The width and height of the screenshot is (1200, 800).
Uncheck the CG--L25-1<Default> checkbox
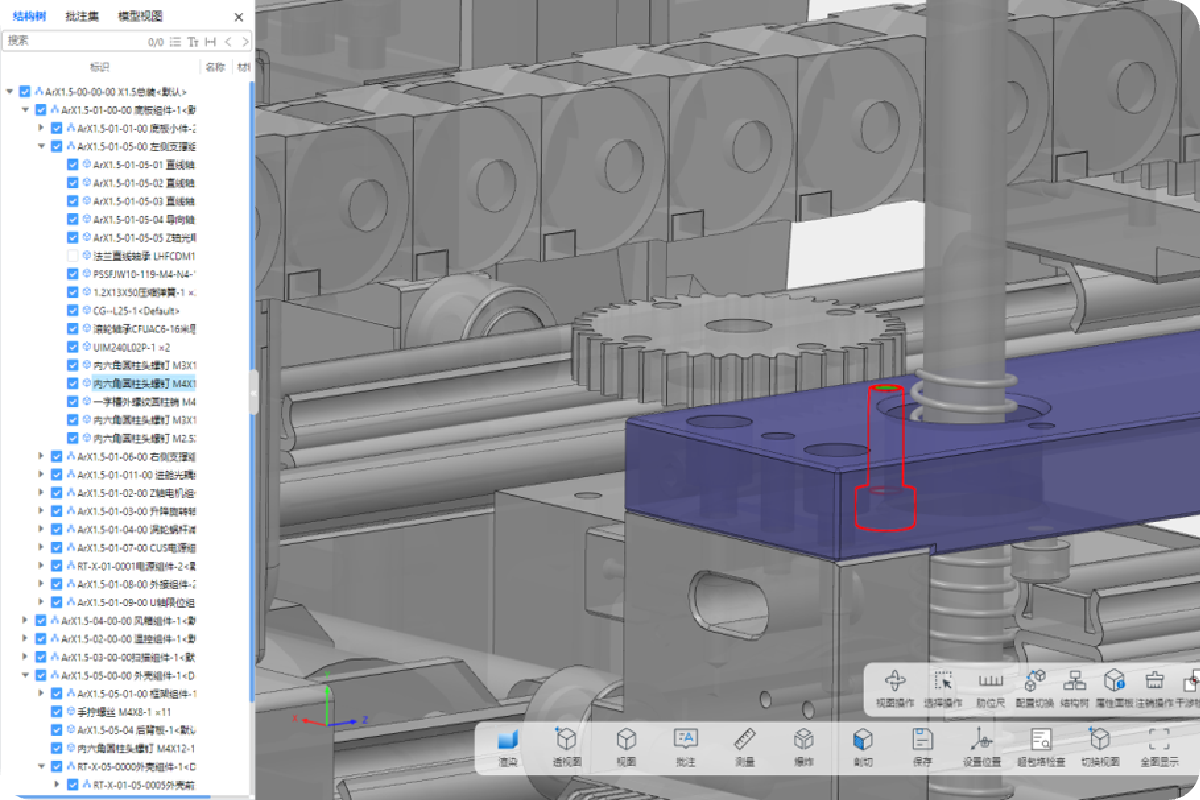pos(73,310)
